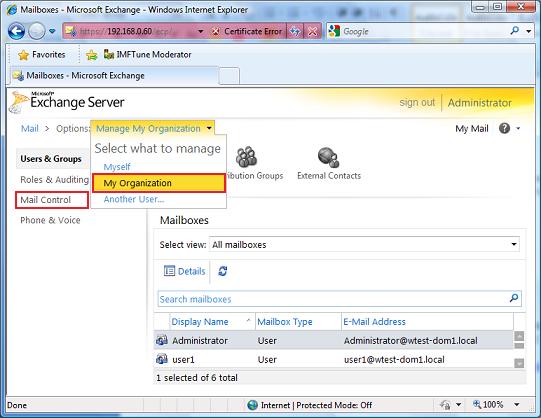Expand the Help dropdown arrow
The height and width of the screenshot is (418, 541).
[518, 129]
